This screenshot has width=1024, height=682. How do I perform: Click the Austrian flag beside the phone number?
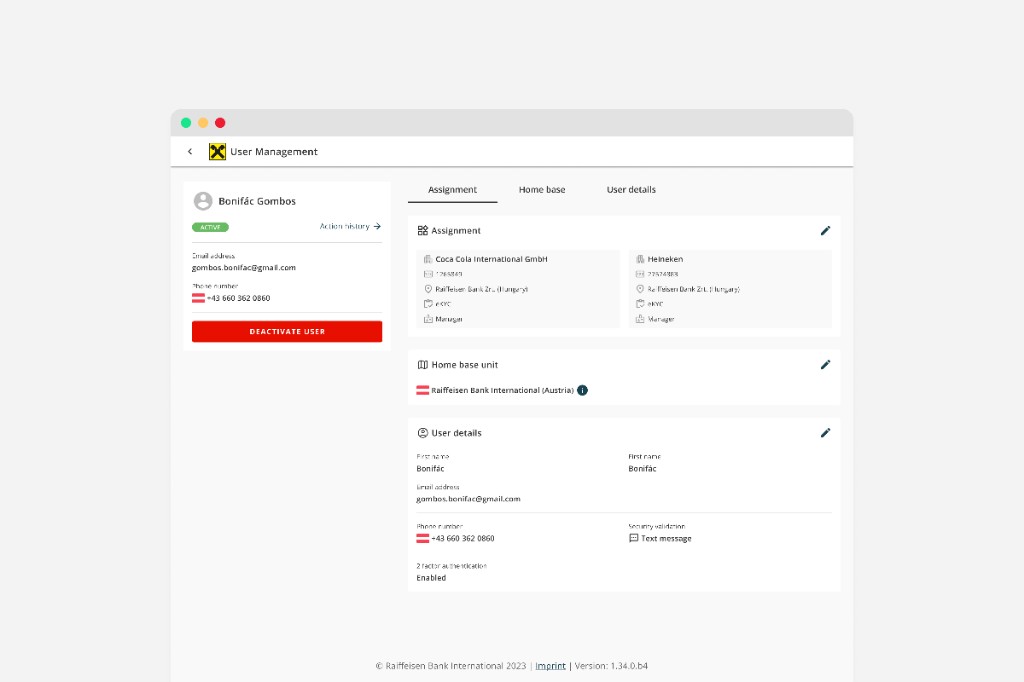click(x=197, y=297)
